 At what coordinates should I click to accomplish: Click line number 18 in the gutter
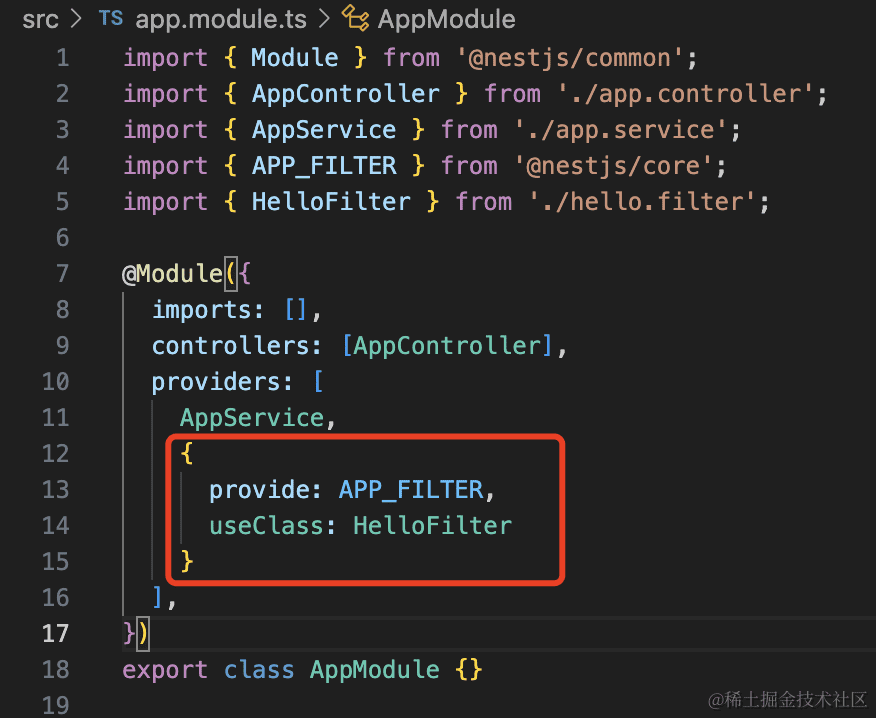[55, 670]
